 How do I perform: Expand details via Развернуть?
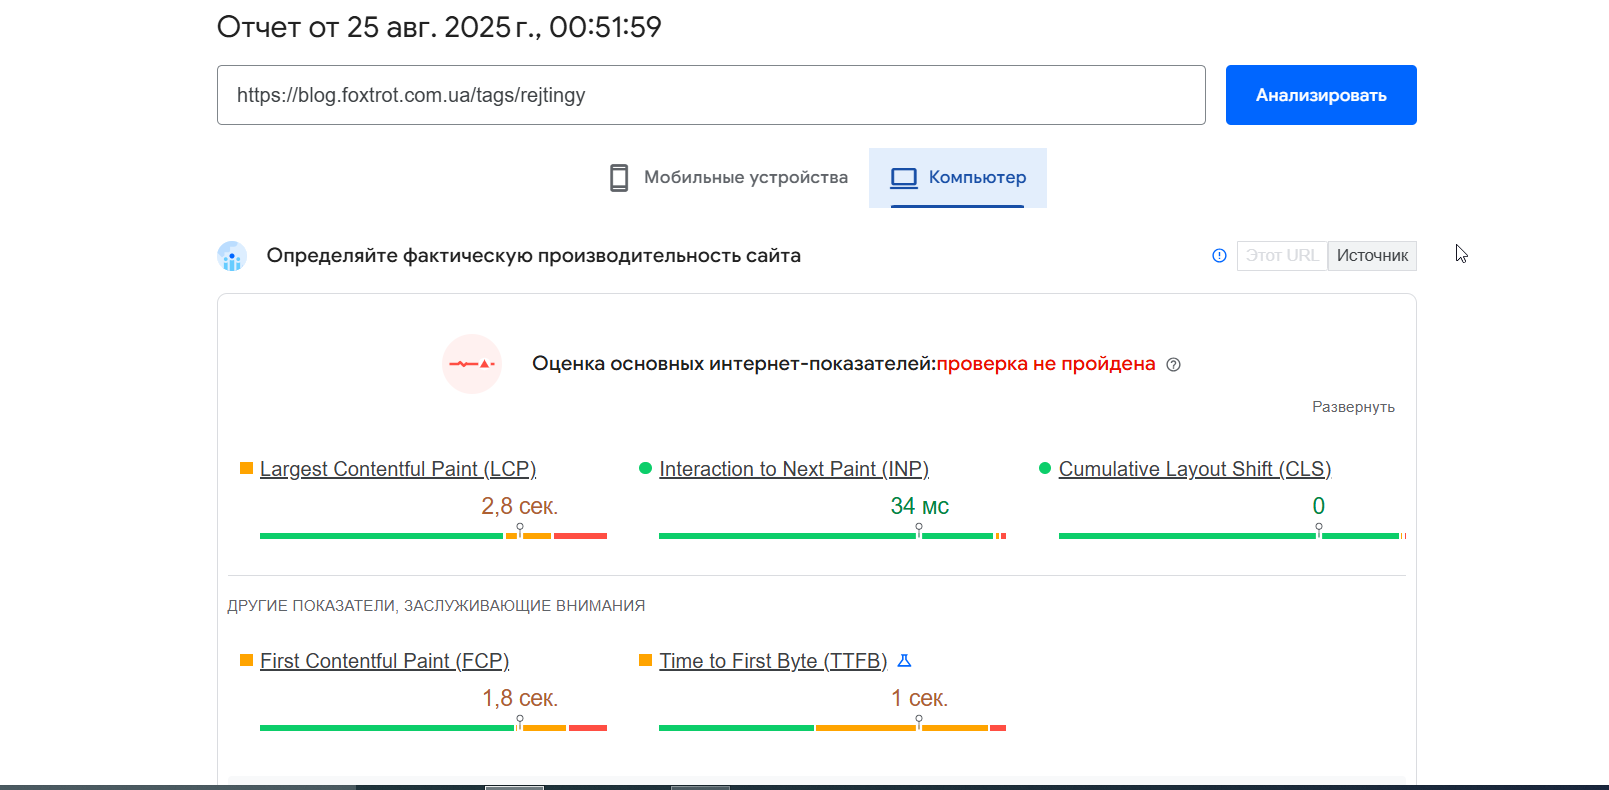coord(1353,407)
